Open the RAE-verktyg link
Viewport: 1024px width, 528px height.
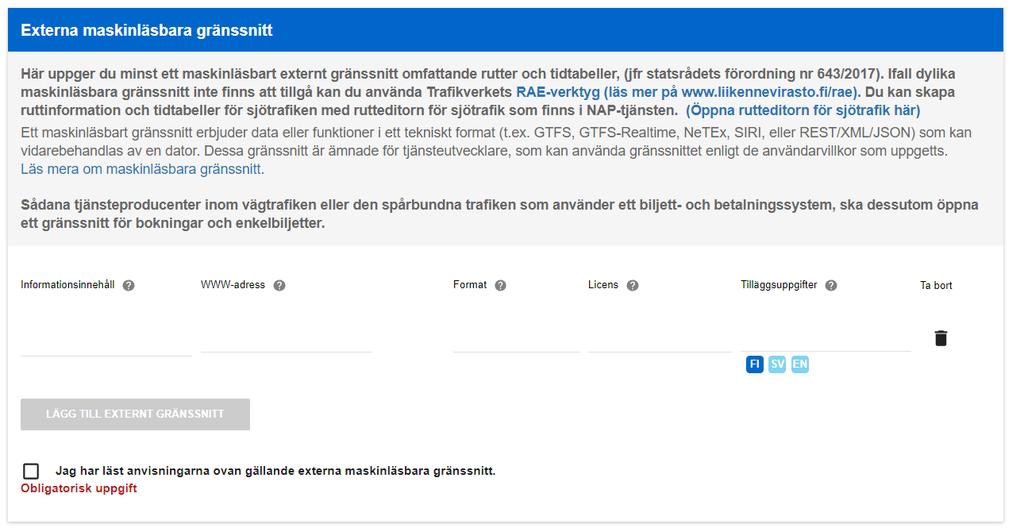[x=688, y=92]
